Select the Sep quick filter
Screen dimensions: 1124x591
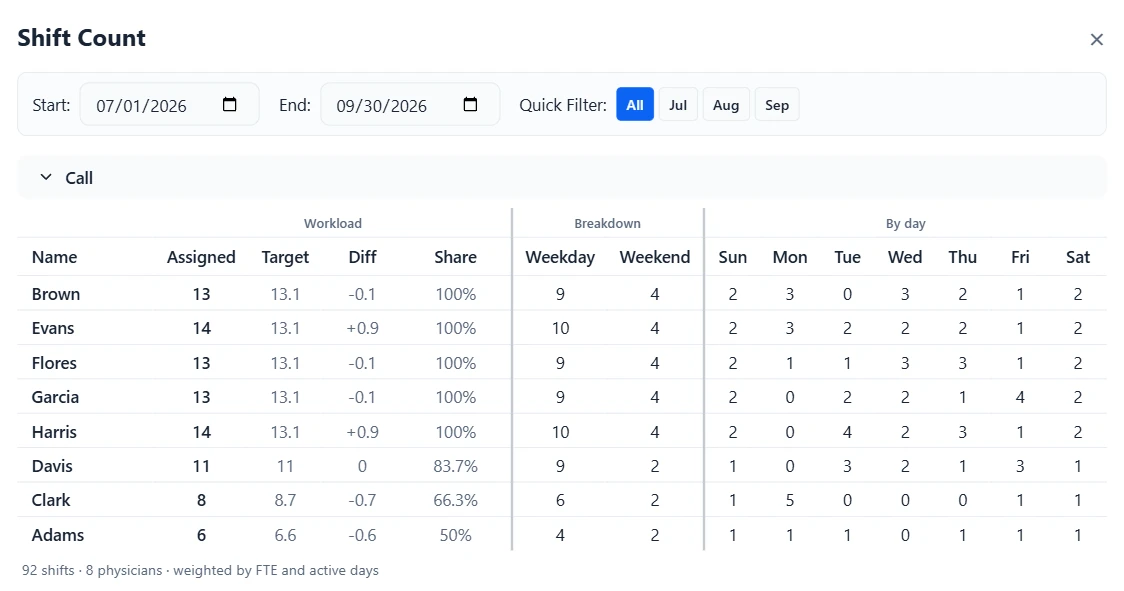click(777, 105)
